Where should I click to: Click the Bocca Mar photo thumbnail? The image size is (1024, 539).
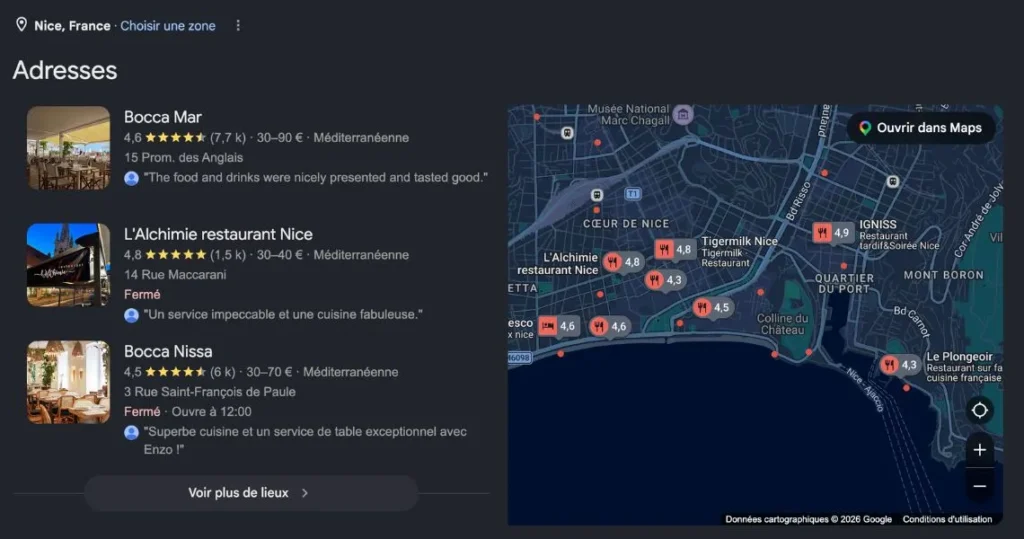pyautogui.click(x=69, y=148)
